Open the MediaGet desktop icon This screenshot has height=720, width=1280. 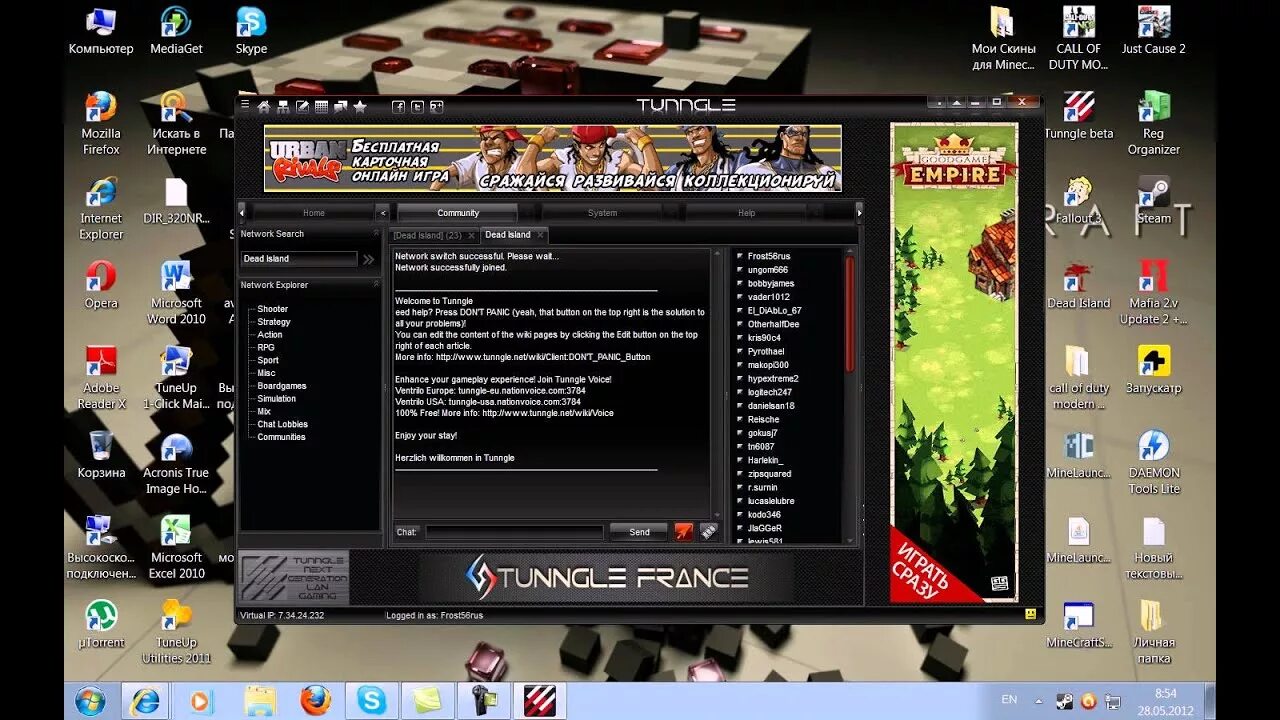(176, 32)
